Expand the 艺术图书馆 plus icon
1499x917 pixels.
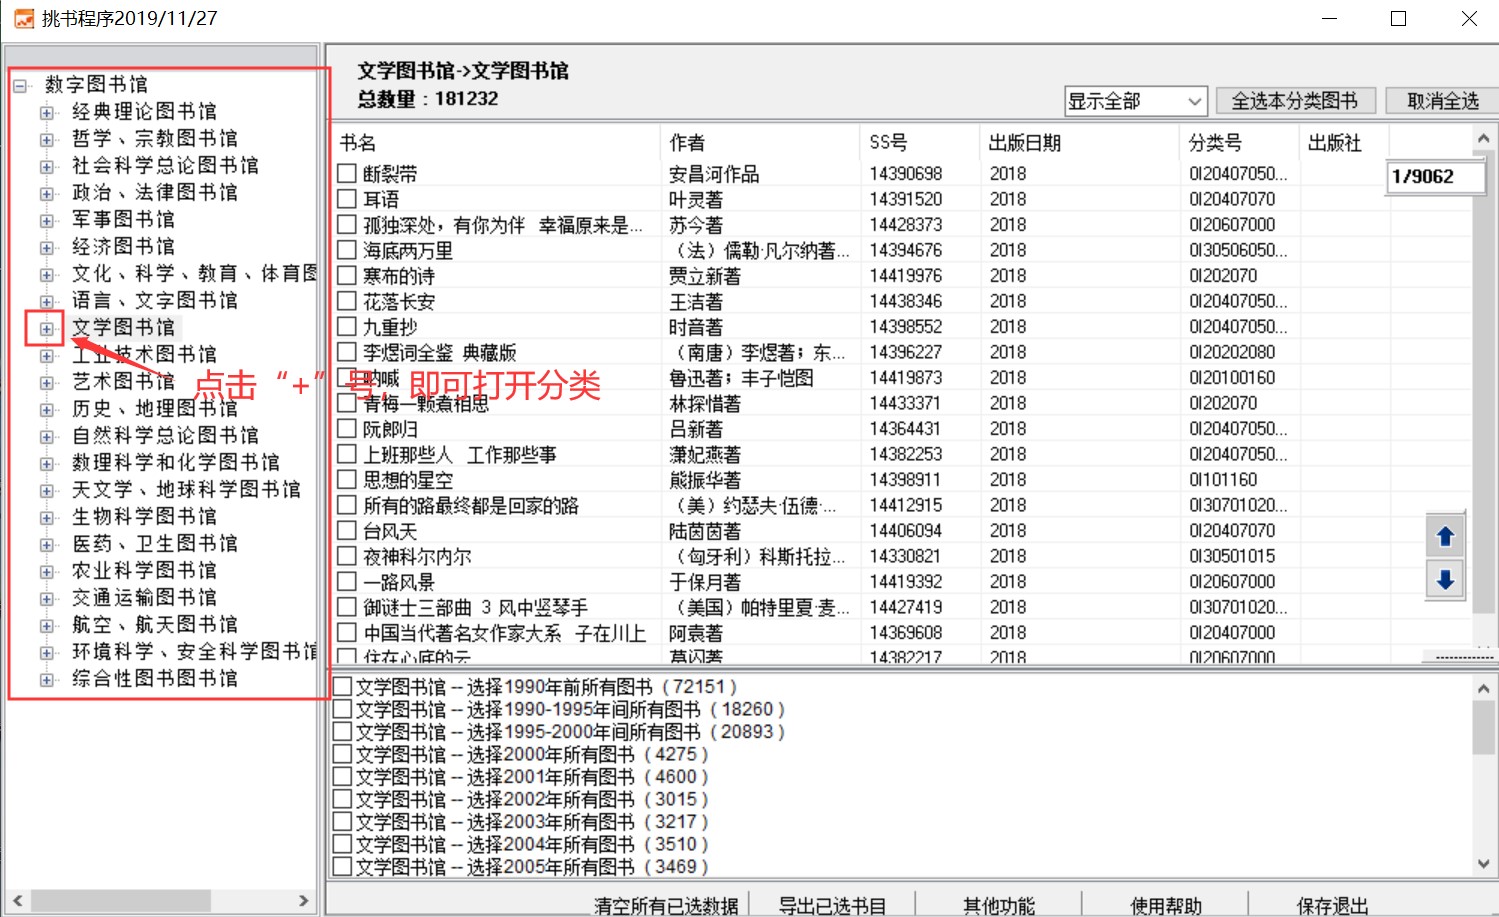46,382
